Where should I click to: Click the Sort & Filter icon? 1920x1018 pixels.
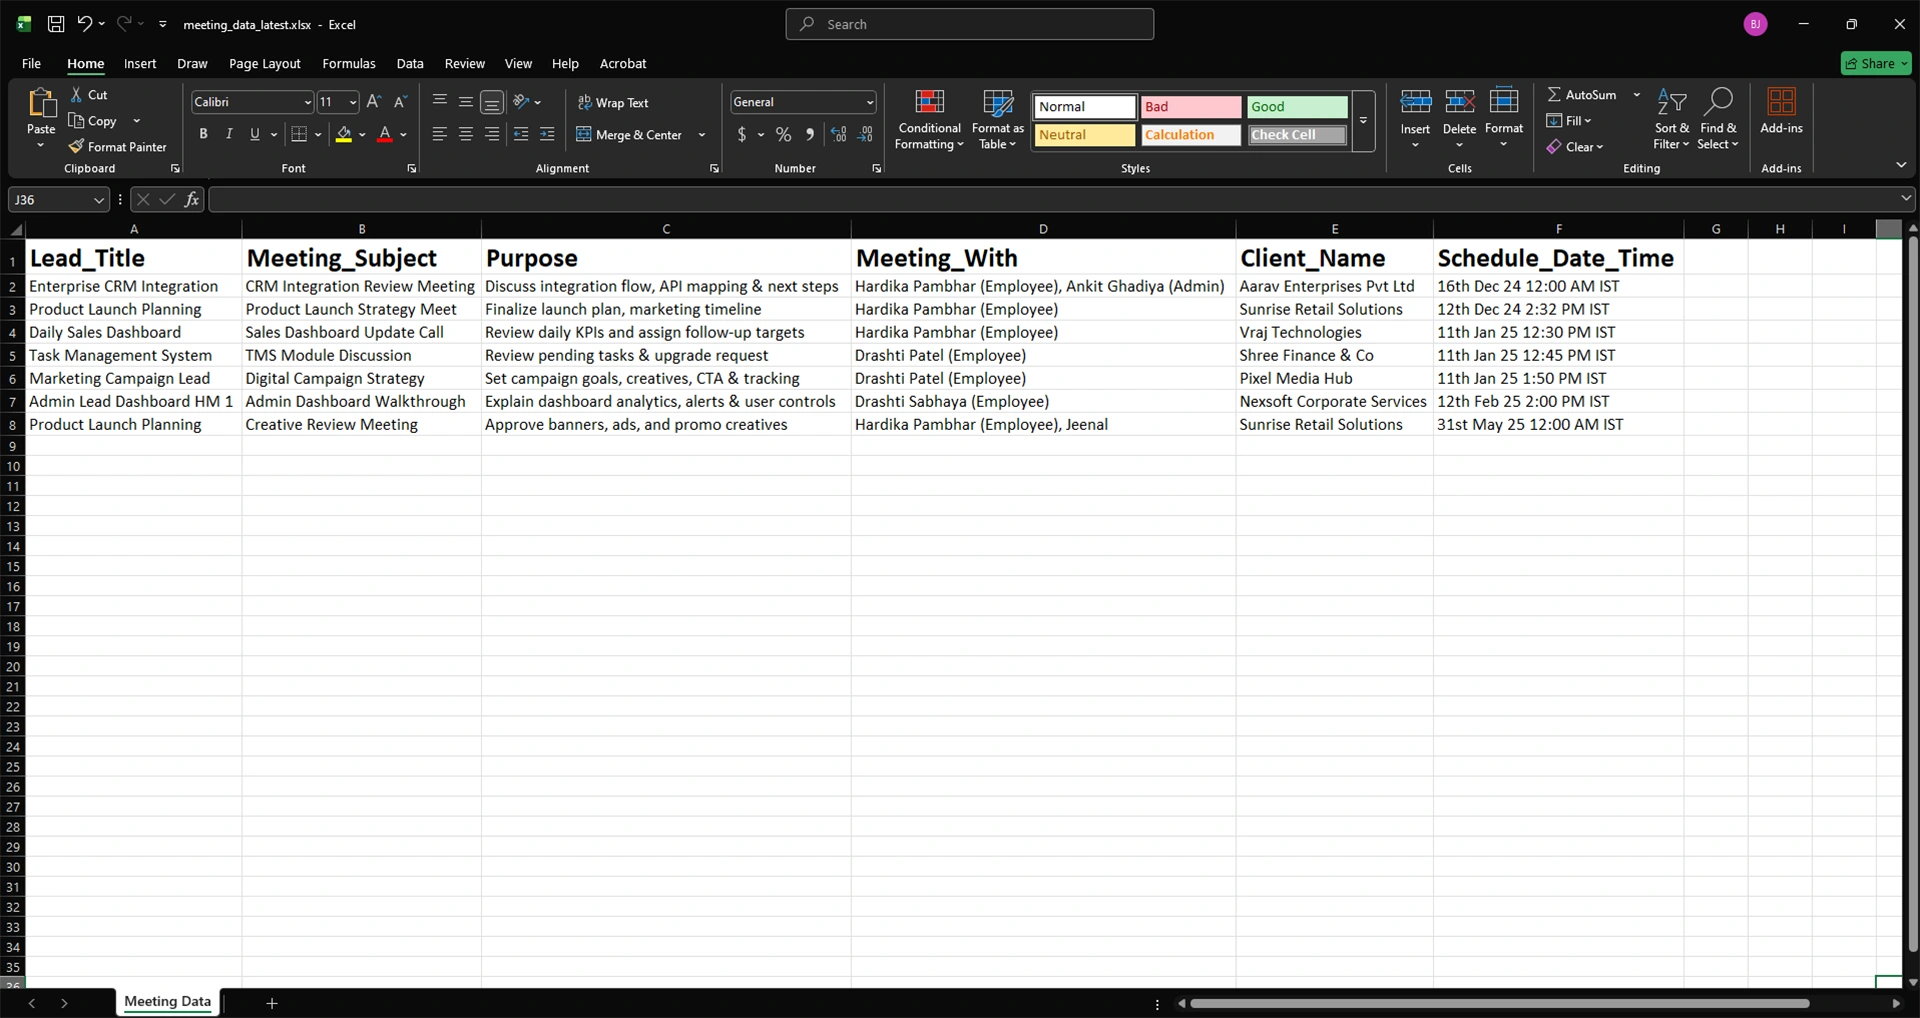tap(1671, 103)
